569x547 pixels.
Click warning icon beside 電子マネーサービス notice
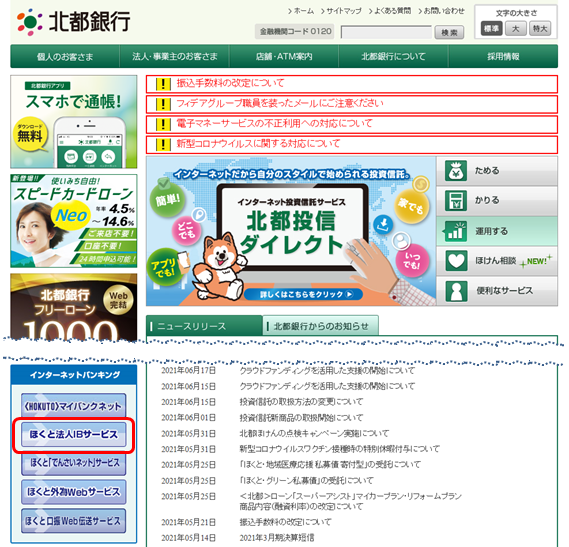click(x=163, y=124)
